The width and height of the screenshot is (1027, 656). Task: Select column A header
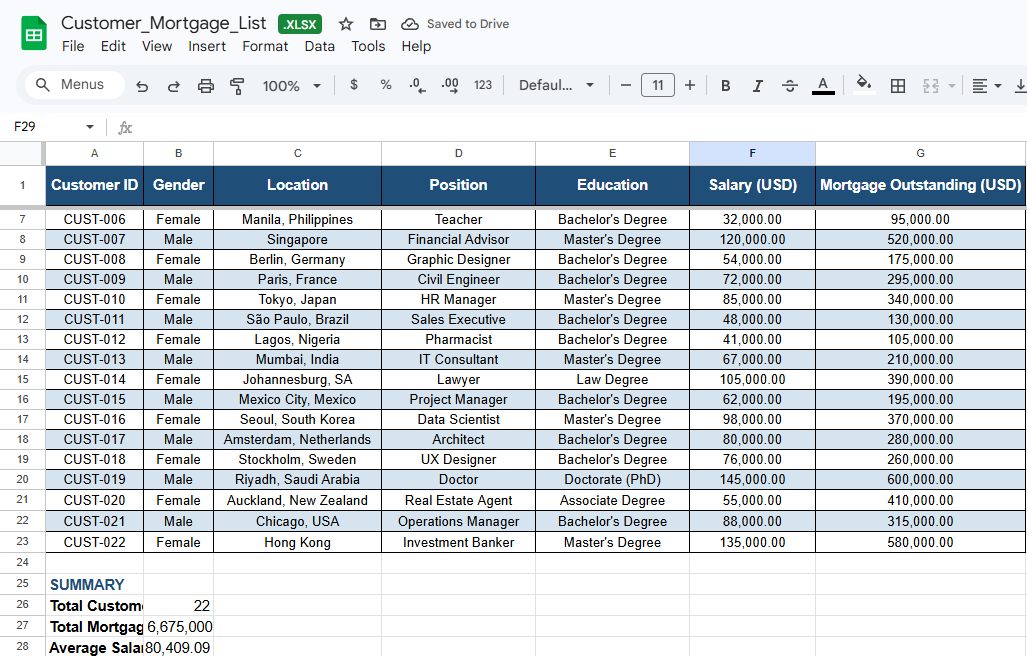(x=94, y=153)
